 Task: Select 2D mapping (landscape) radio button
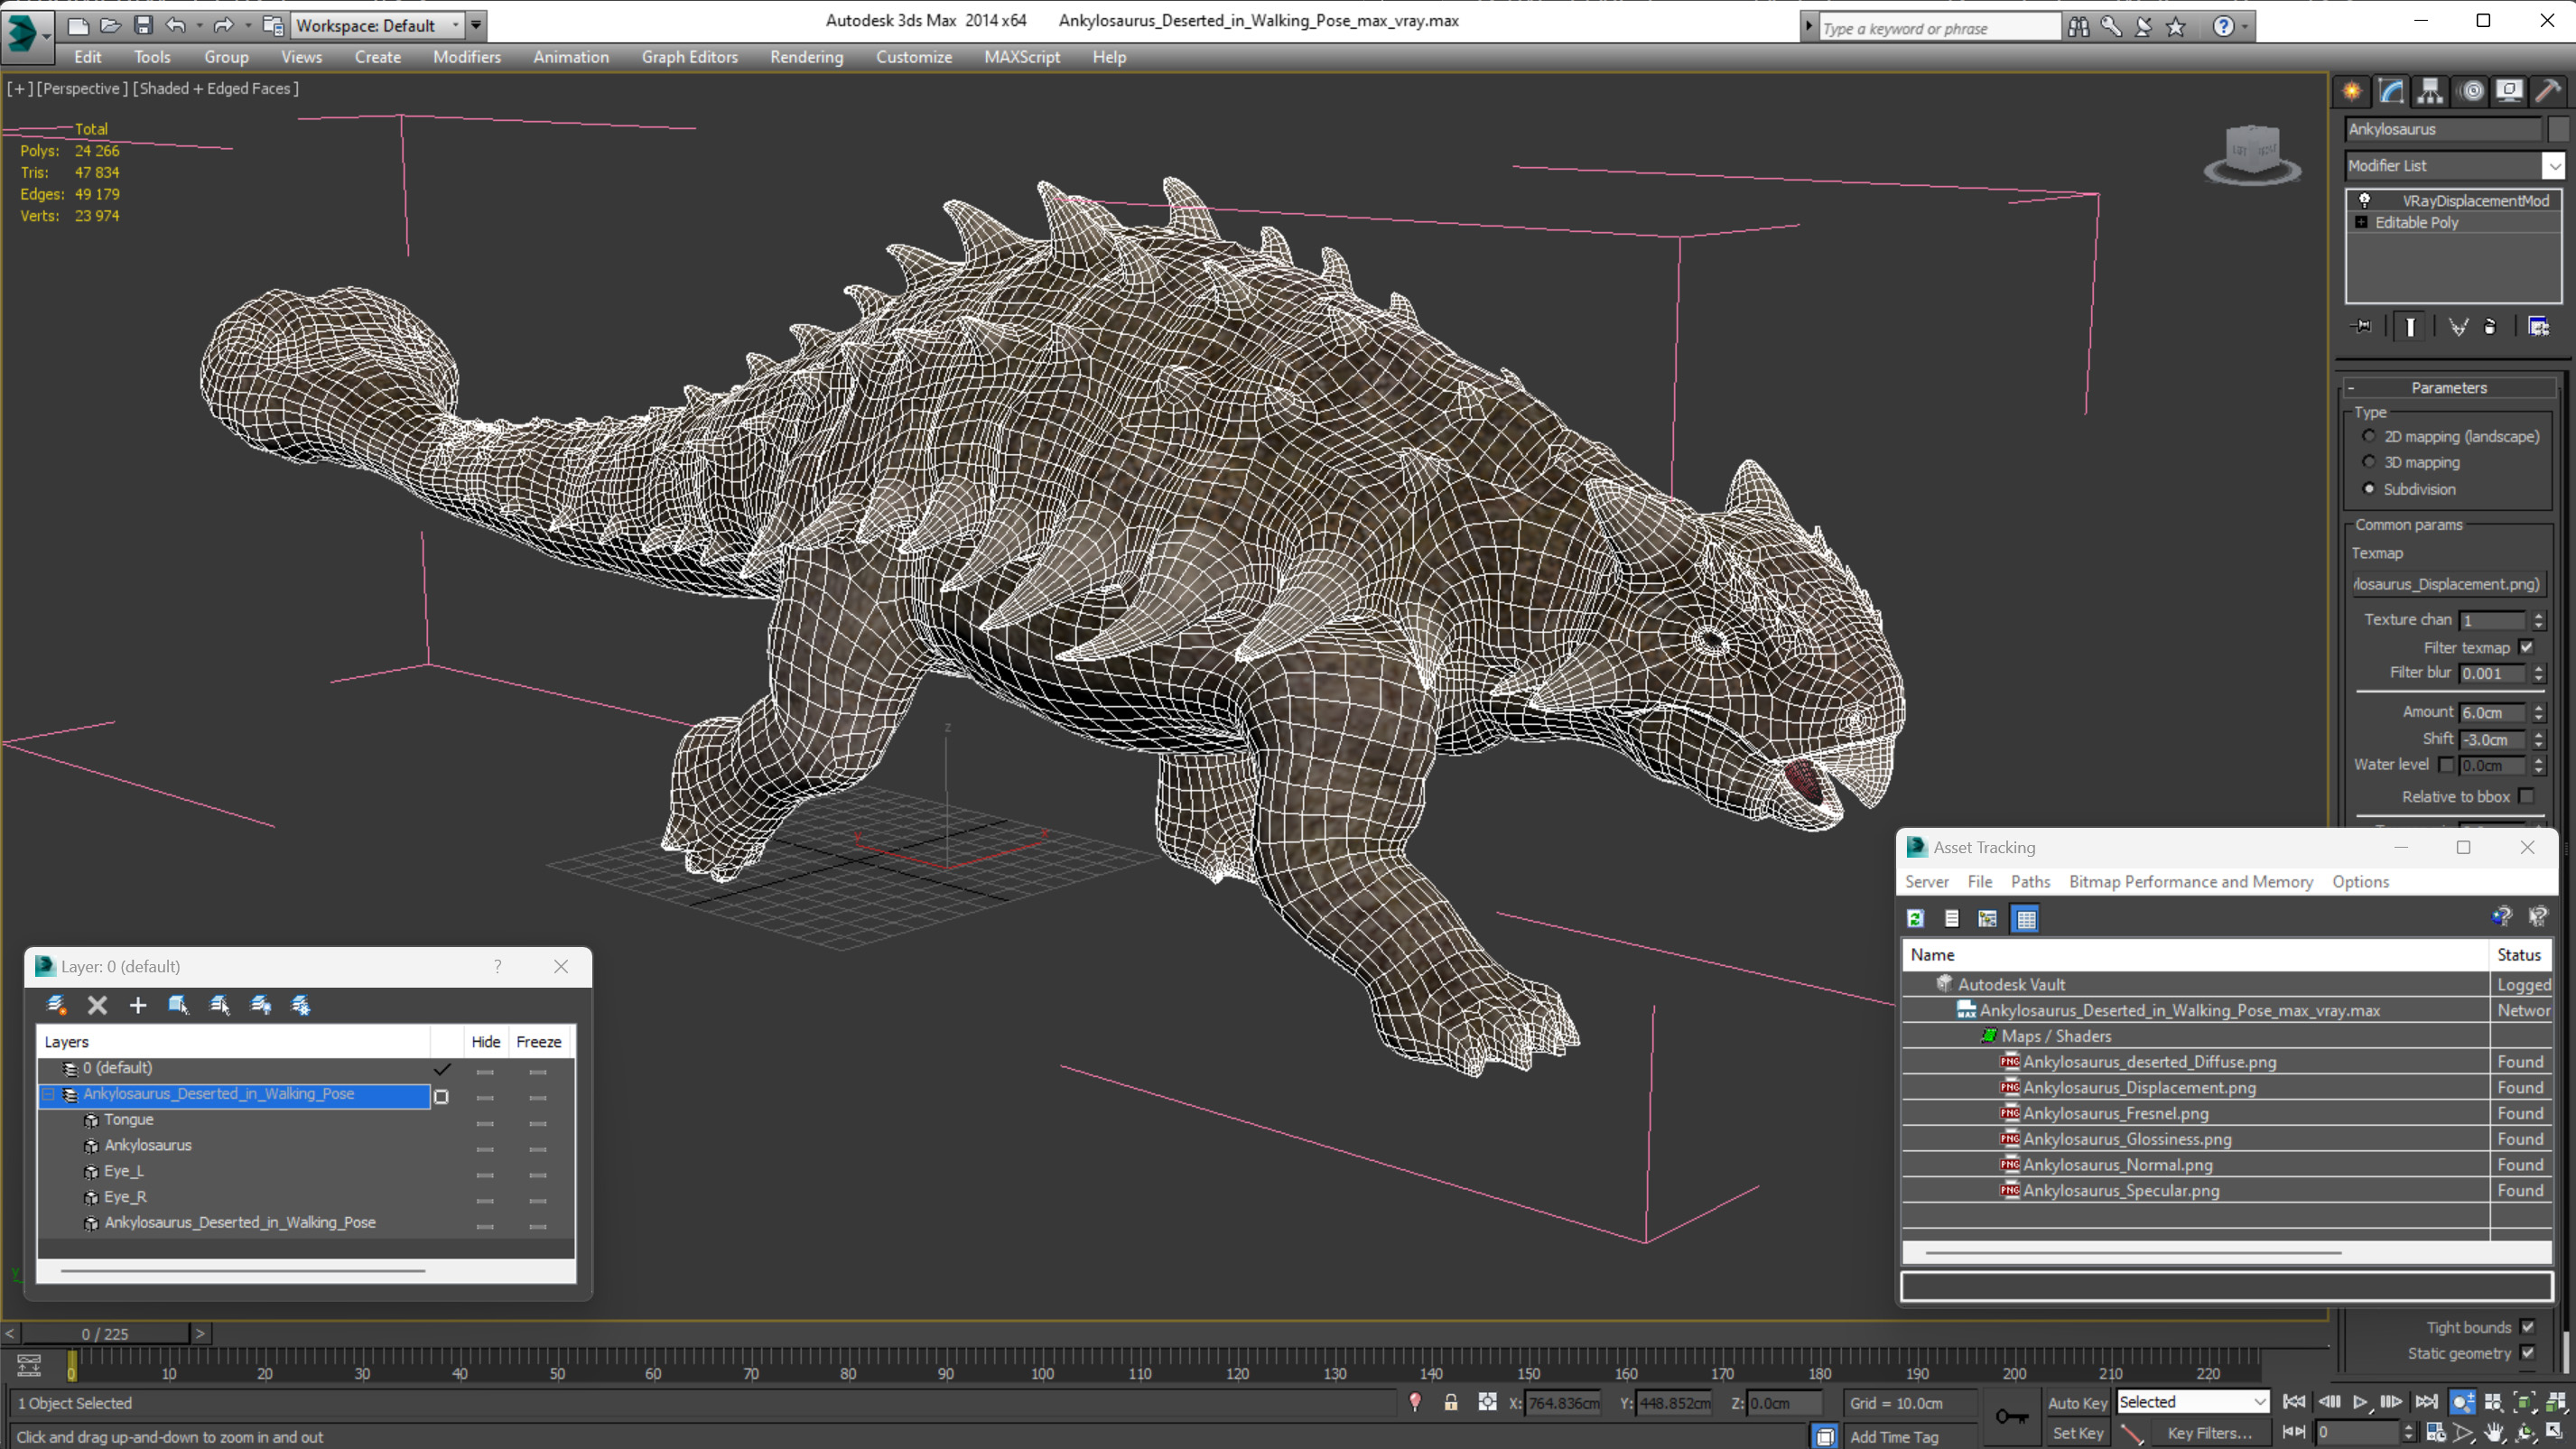[2368, 436]
